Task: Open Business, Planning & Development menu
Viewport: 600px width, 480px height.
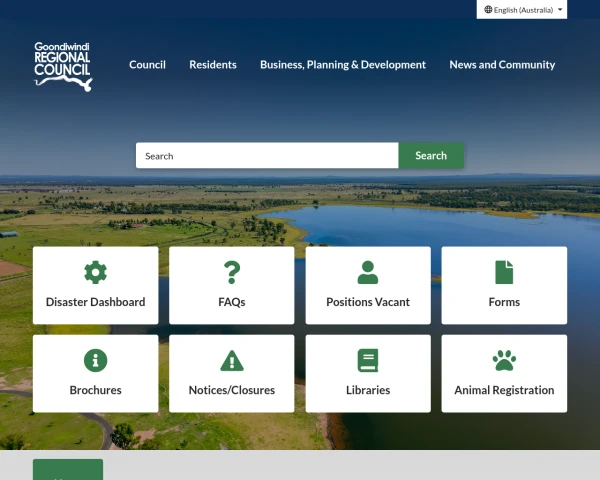Action: pyautogui.click(x=343, y=65)
